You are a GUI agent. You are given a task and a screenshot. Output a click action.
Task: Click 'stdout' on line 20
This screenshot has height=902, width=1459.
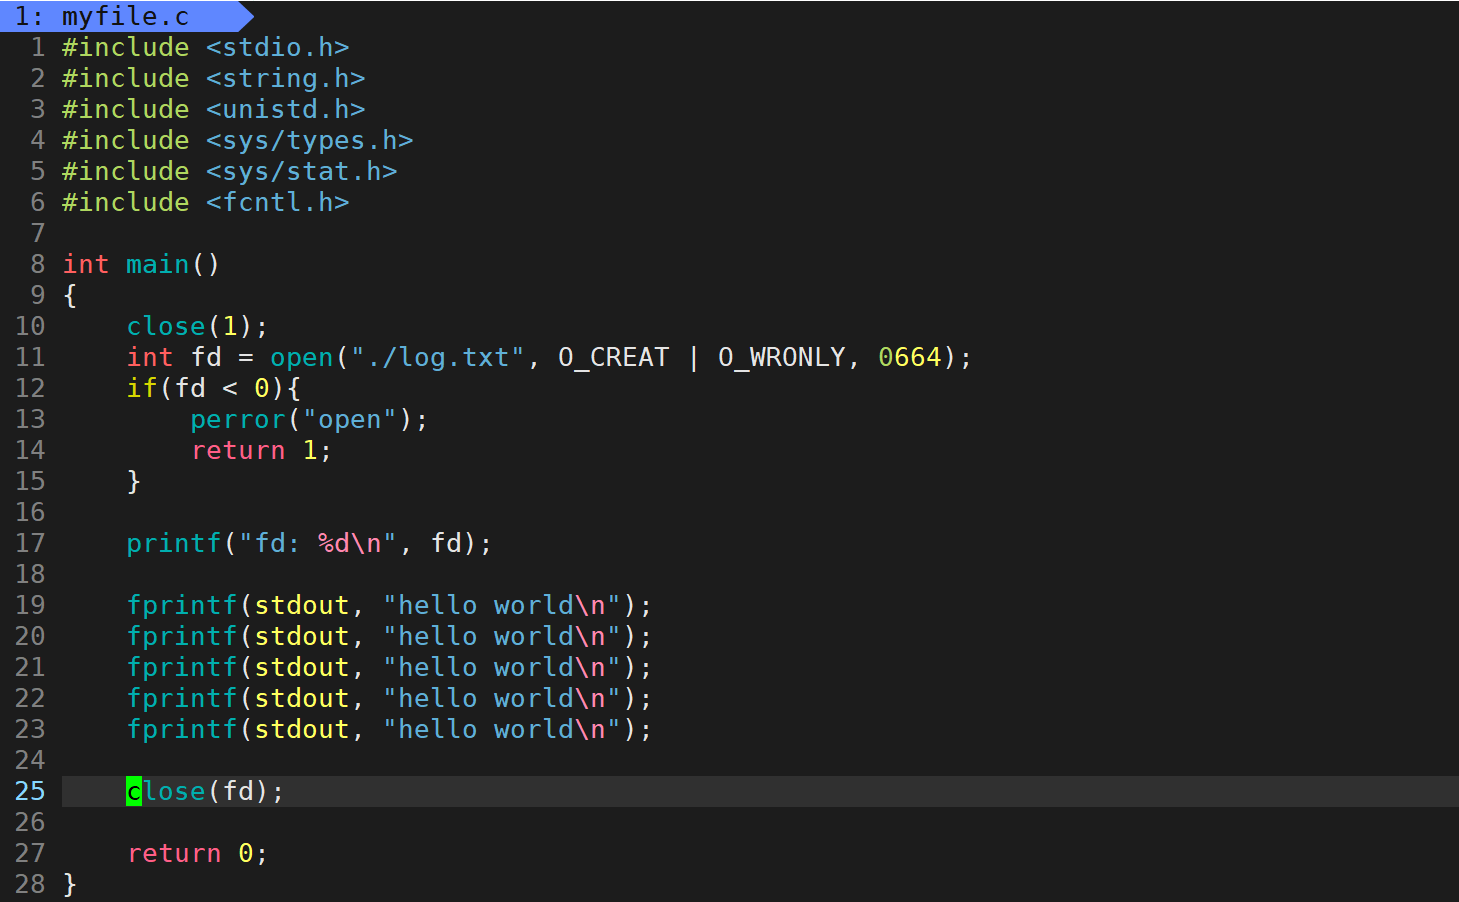coord(302,636)
